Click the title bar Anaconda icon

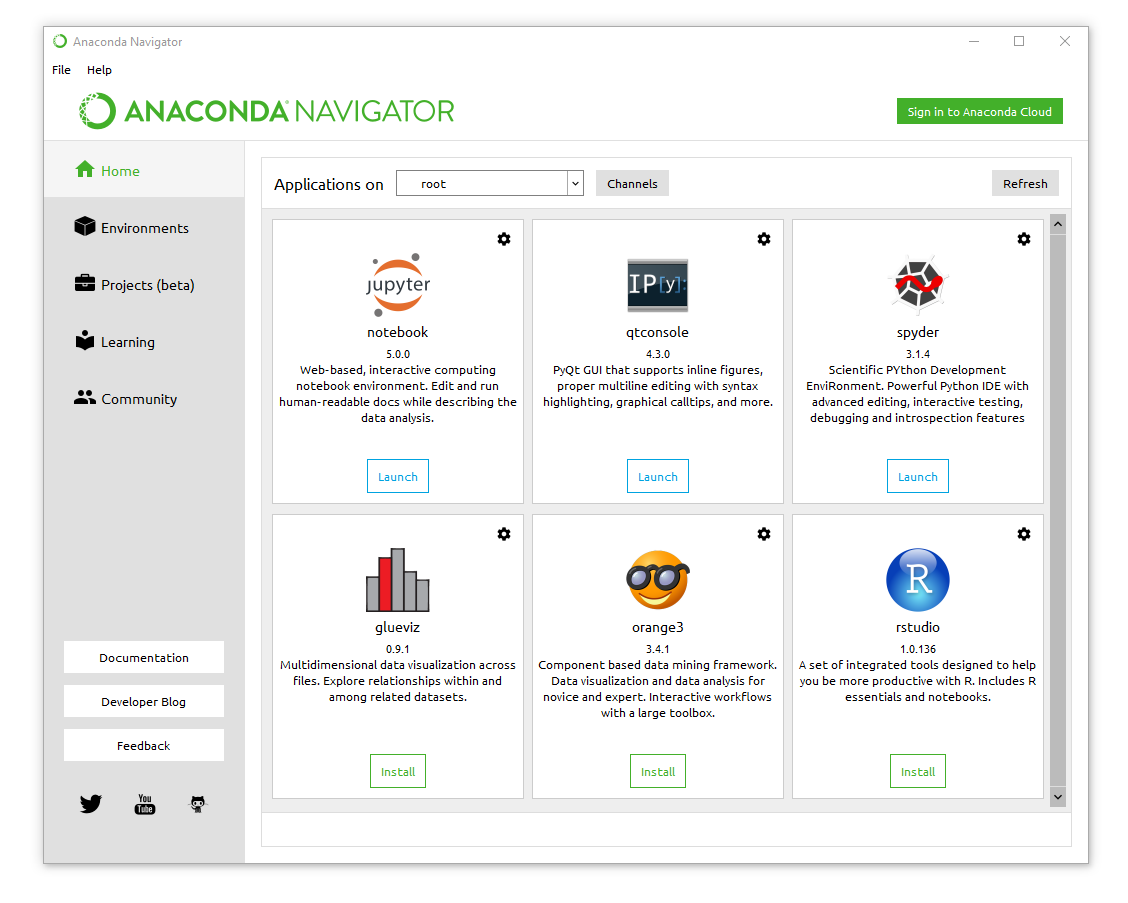(60, 42)
